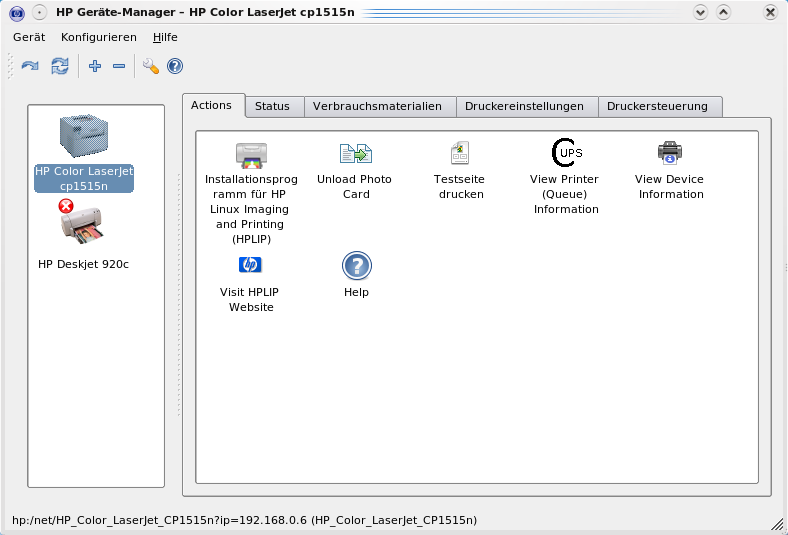Open the Unload Photo Card action
Screen dimensions: 788x535
click(x=356, y=154)
